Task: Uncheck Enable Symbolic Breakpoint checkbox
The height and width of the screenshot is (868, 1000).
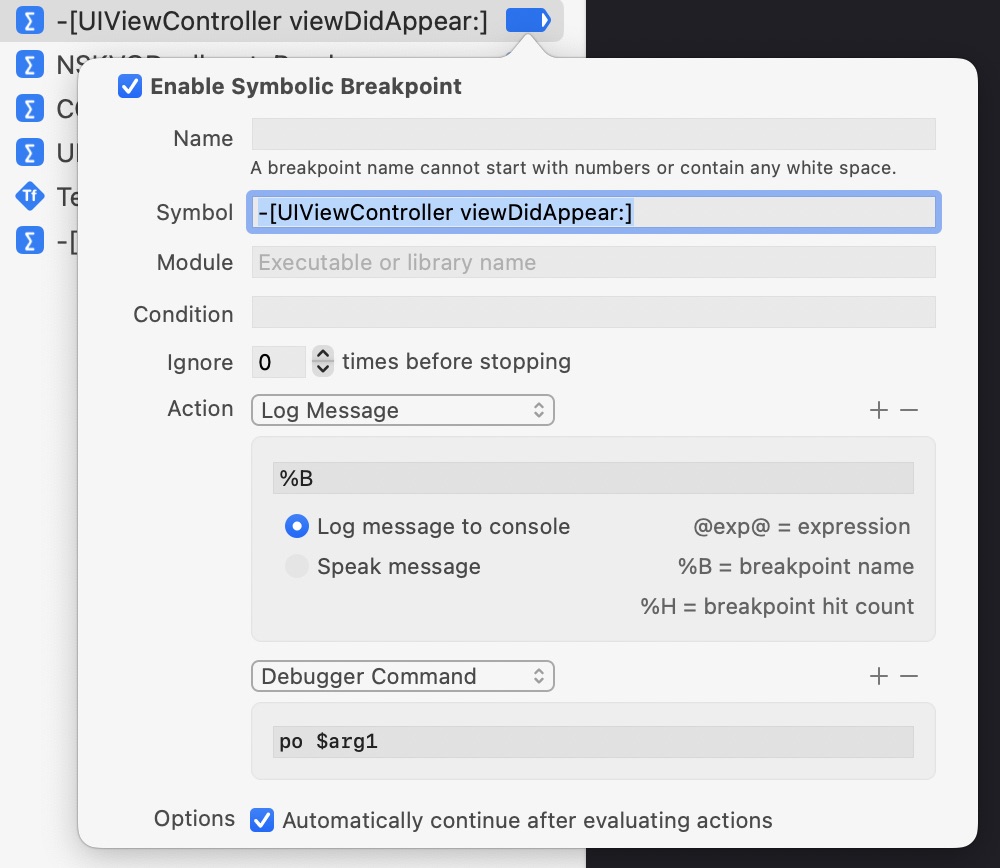Action: pos(130,86)
